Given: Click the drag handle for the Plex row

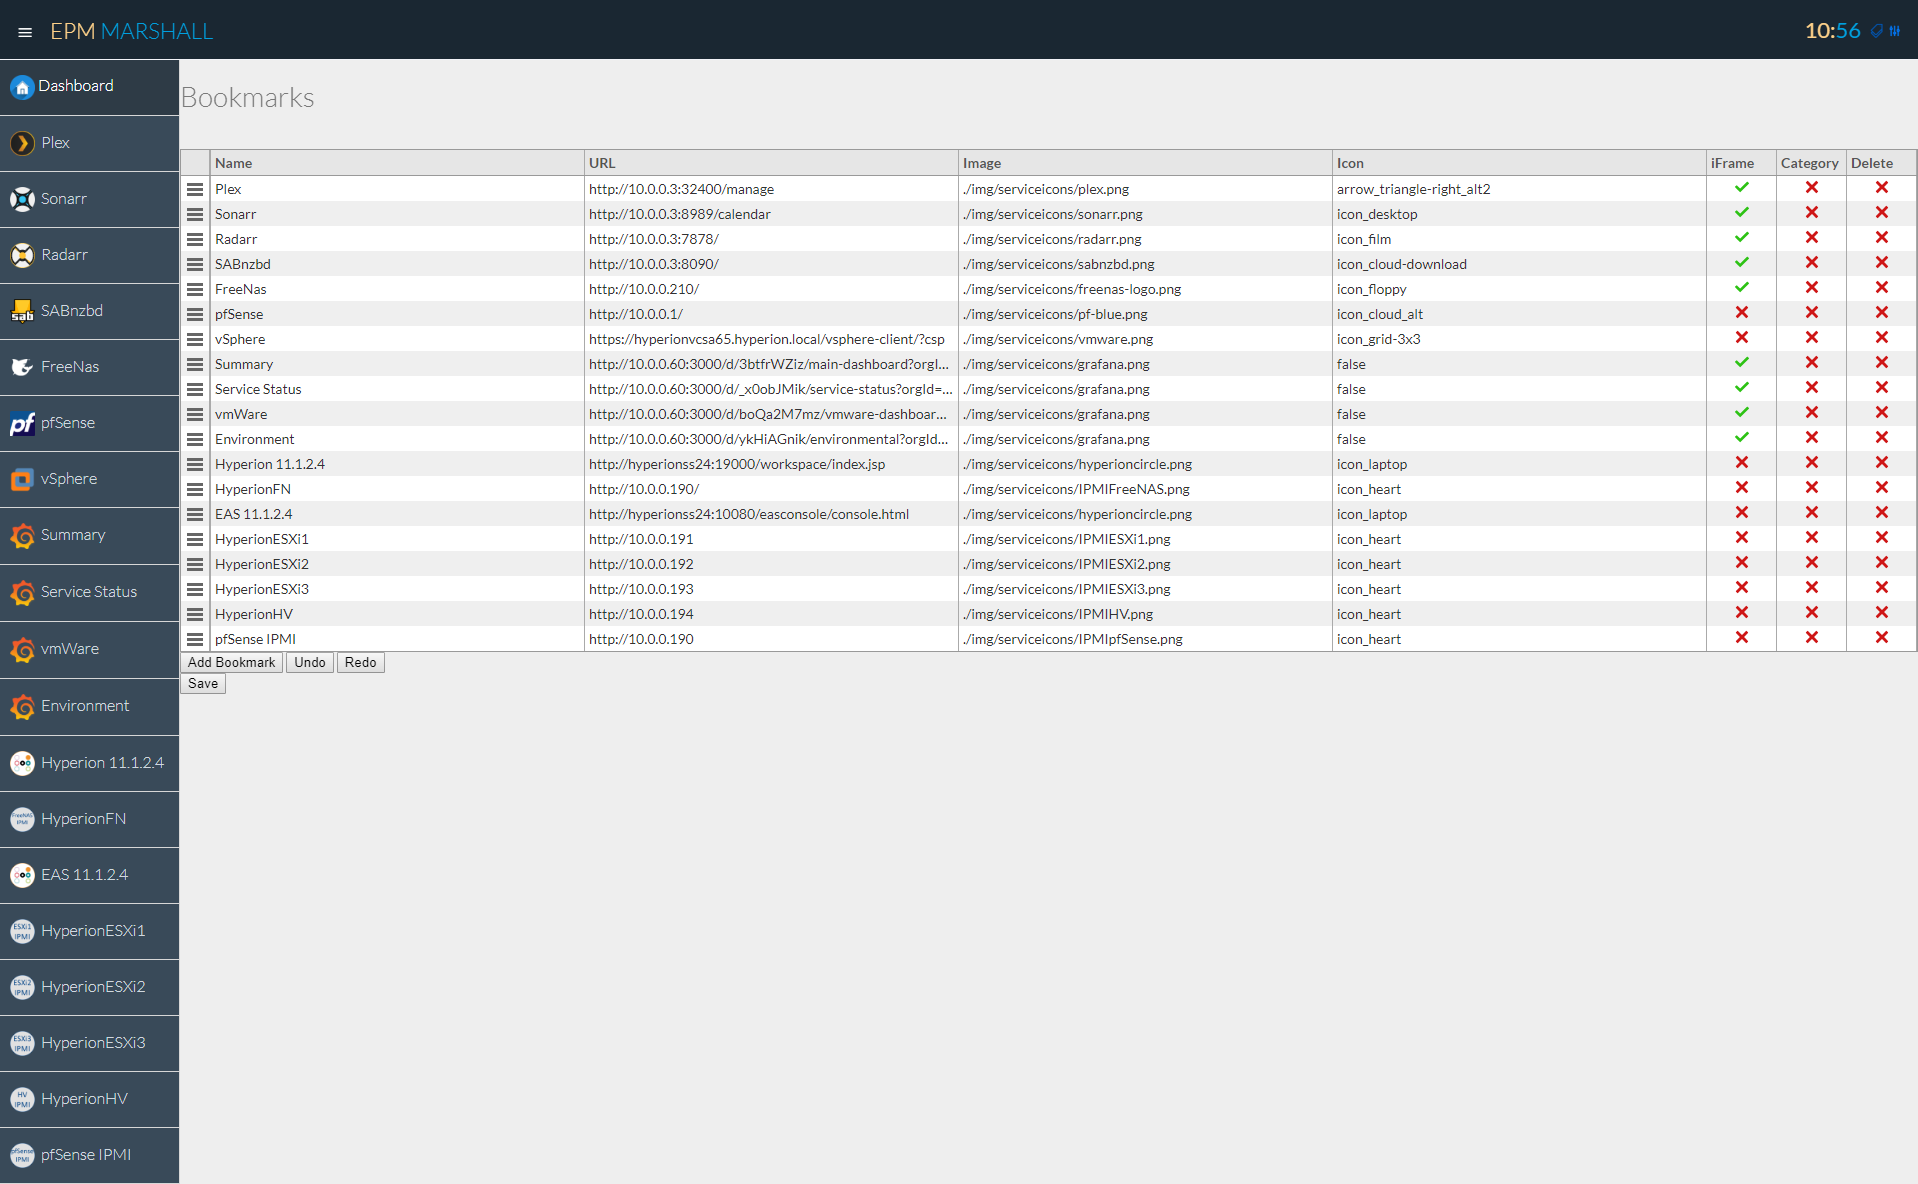Looking at the screenshot, I should tap(195, 189).
